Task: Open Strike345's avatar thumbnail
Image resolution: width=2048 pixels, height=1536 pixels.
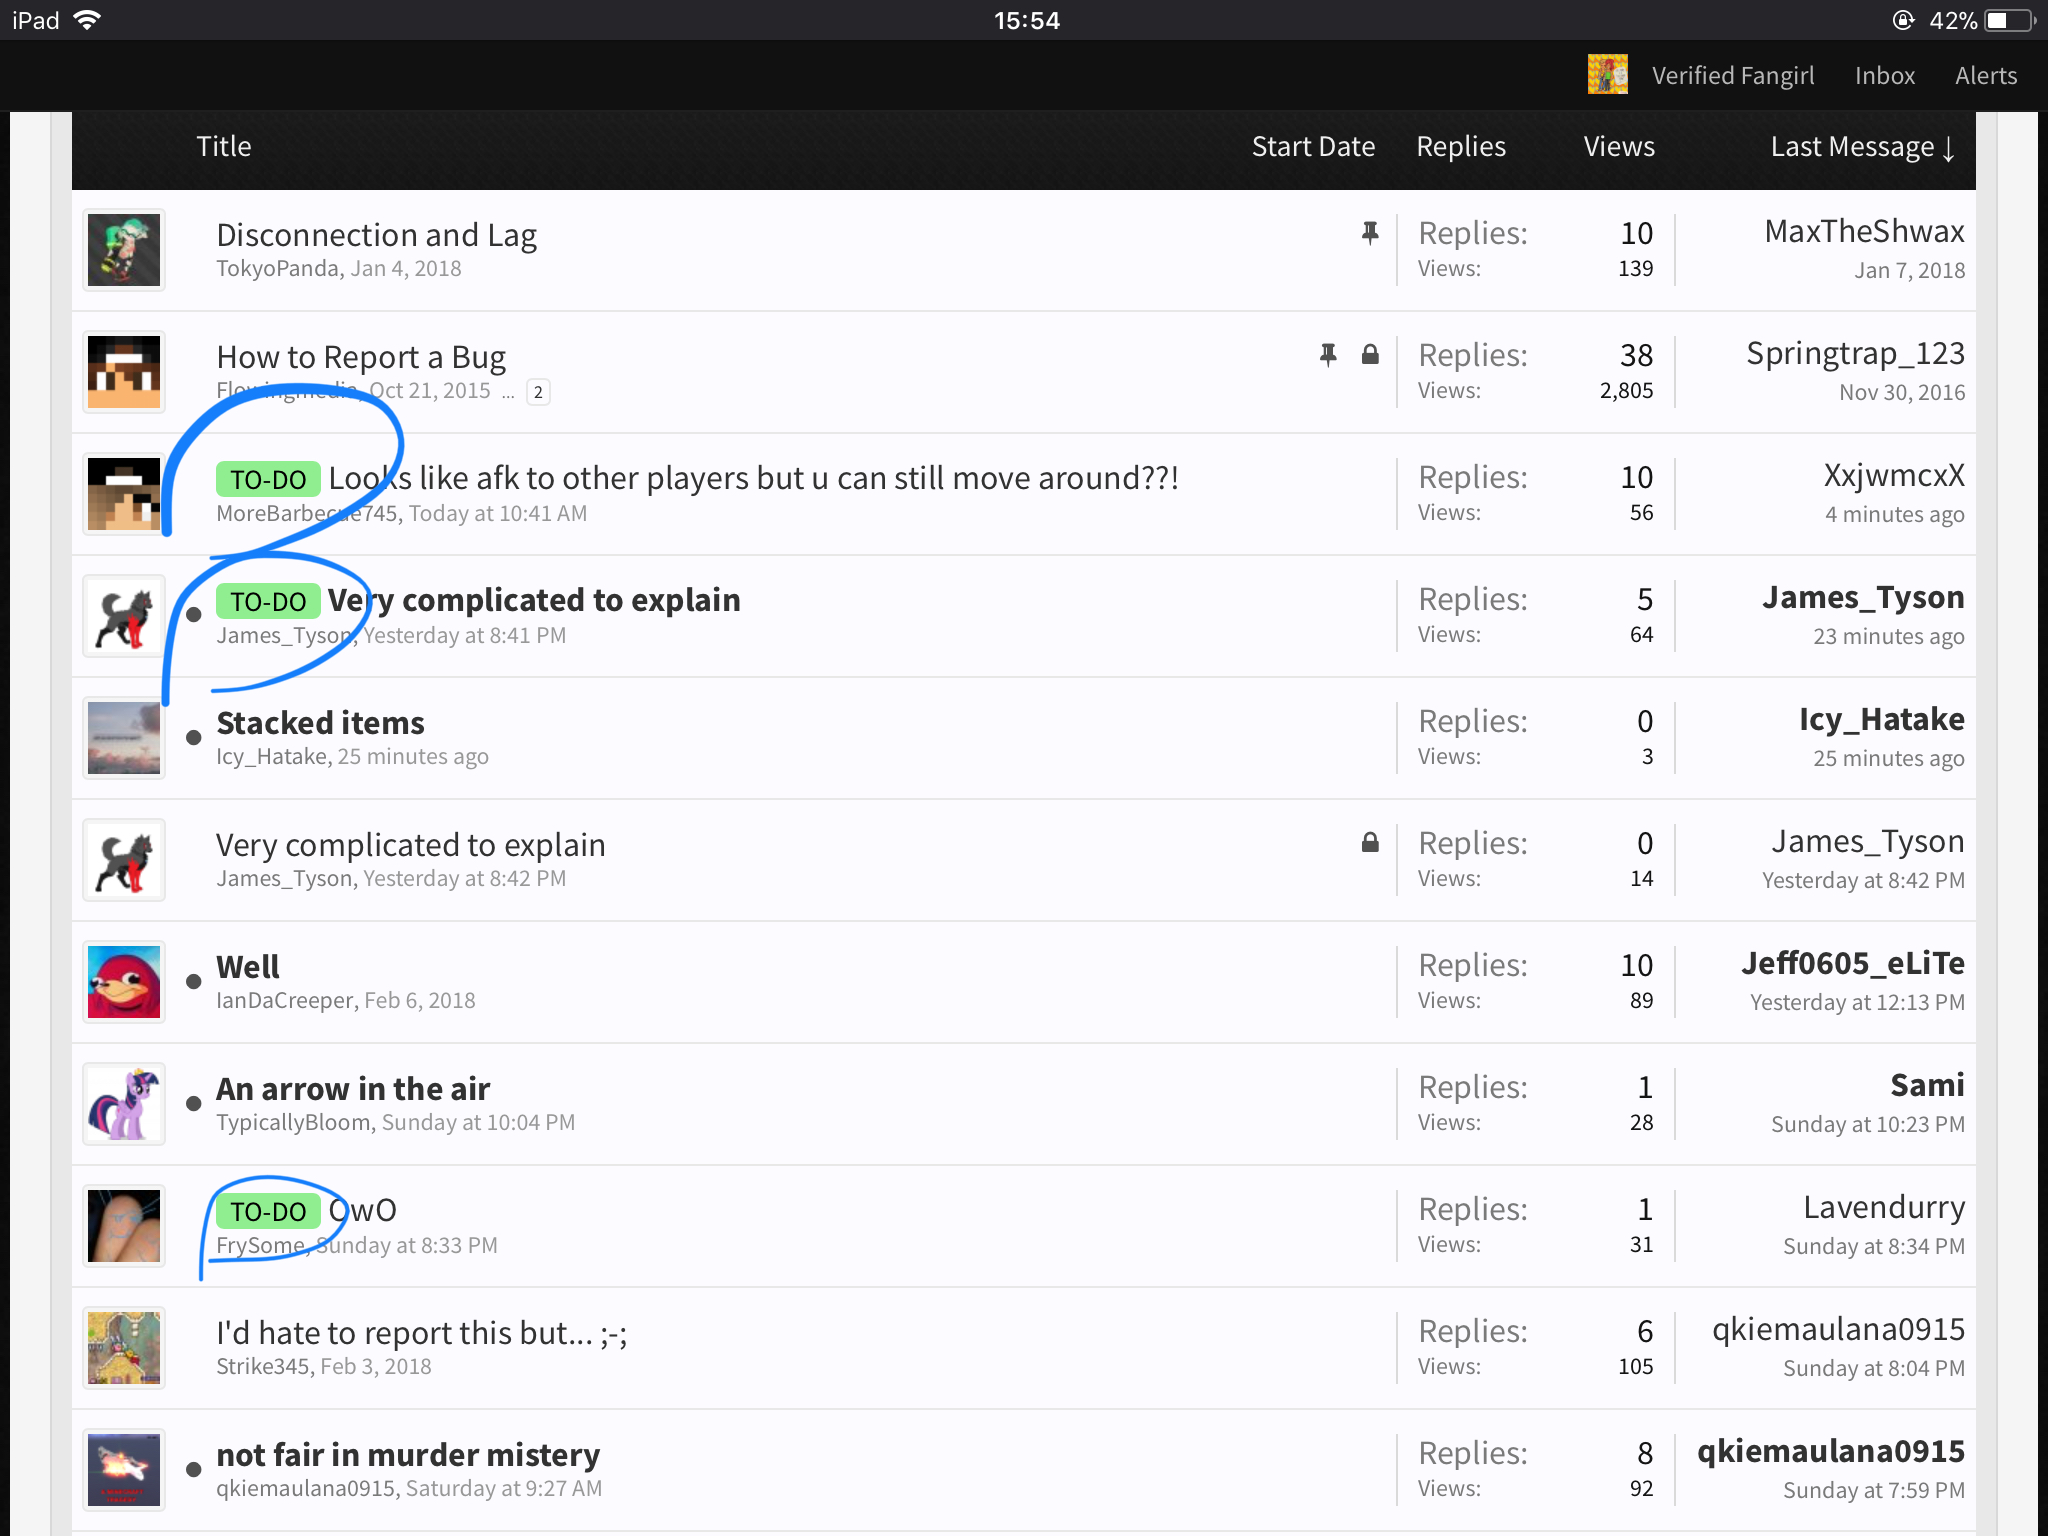Action: pyautogui.click(x=124, y=1348)
